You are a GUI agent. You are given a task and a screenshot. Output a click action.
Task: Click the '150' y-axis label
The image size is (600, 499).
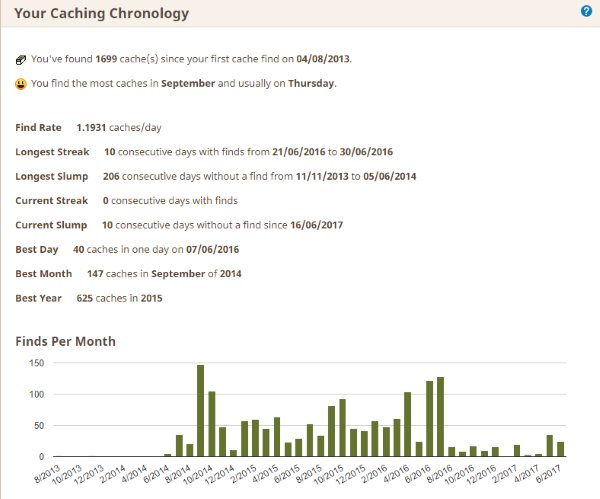click(37, 363)
